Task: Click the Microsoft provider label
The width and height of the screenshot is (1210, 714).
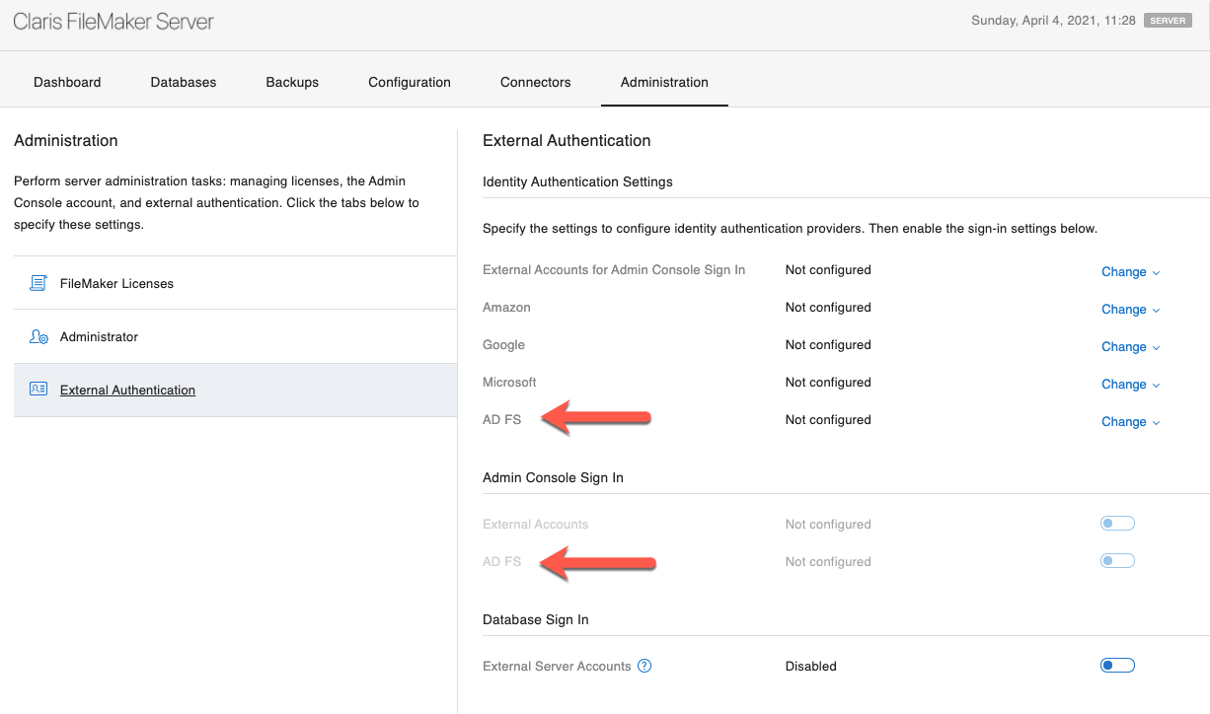Action: click(509, 382)
